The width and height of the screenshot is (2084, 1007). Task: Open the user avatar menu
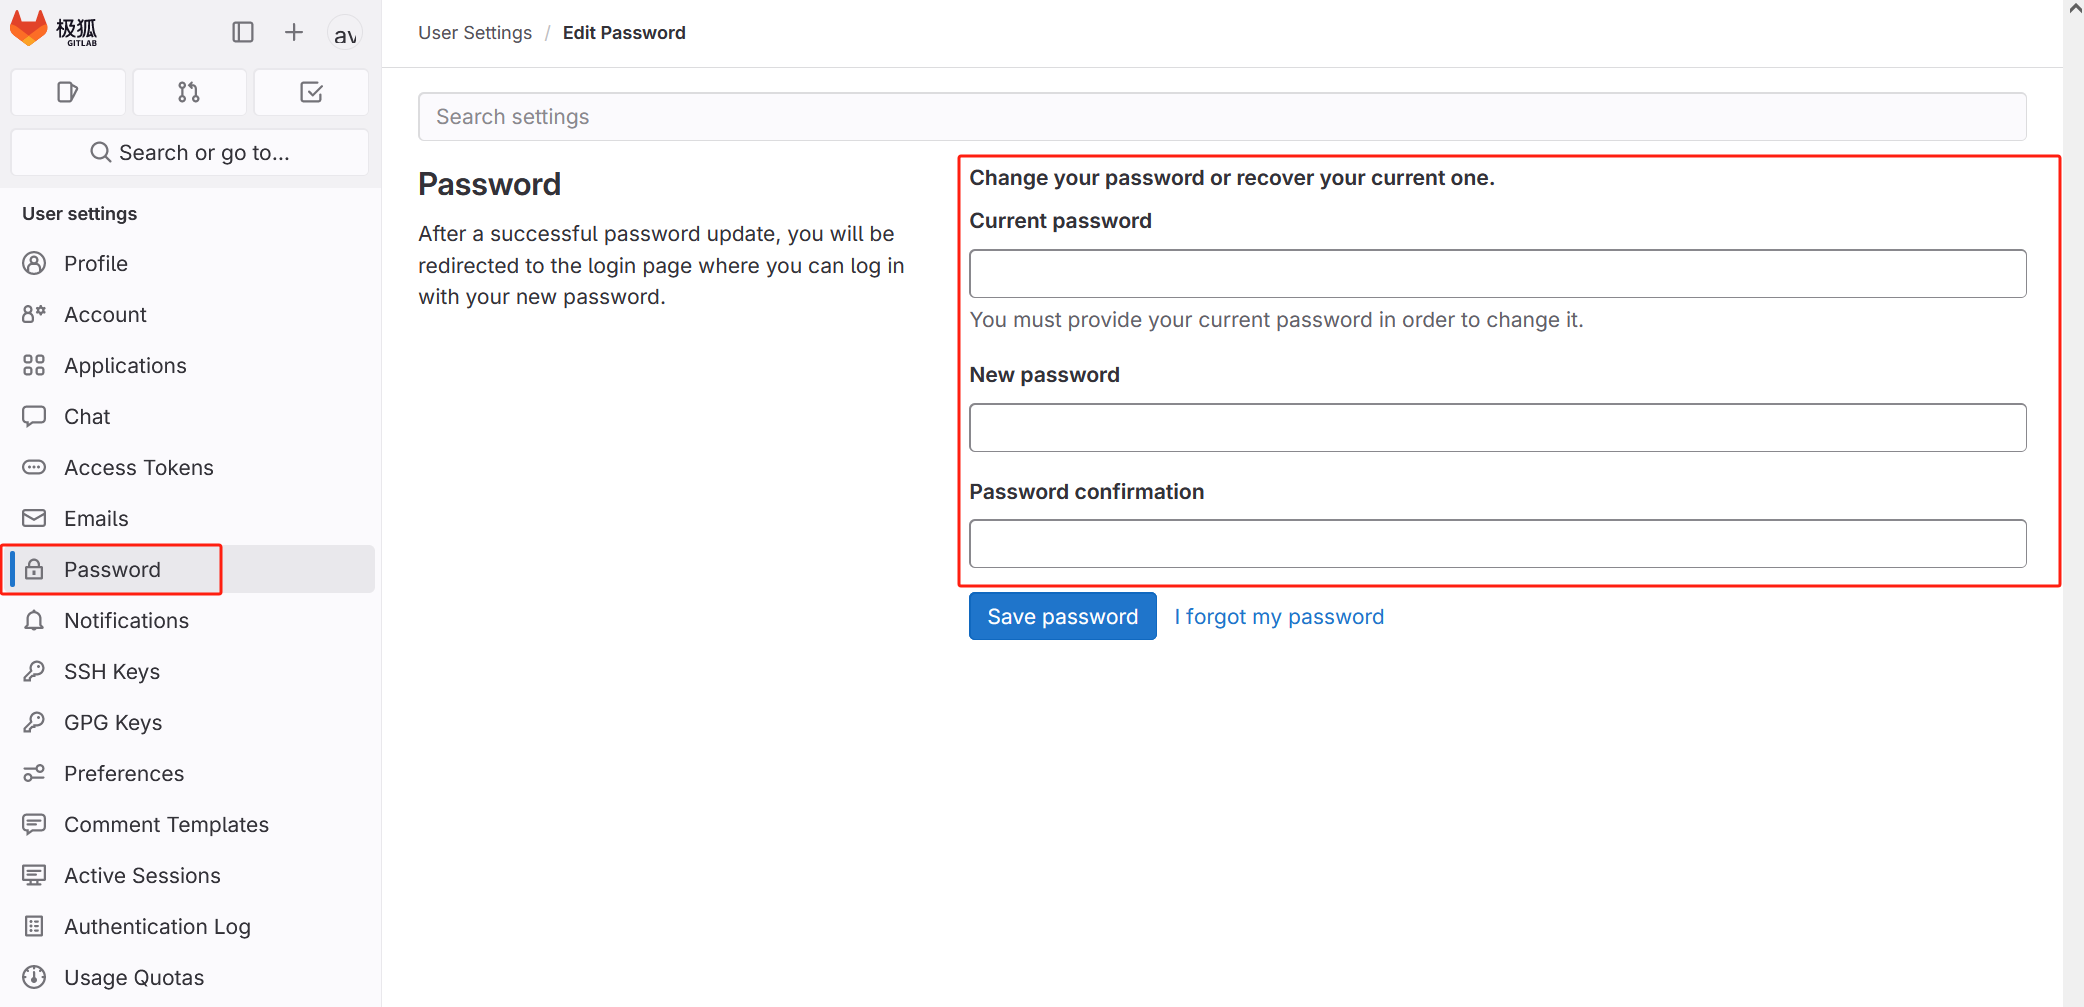[x=345, y=34]
